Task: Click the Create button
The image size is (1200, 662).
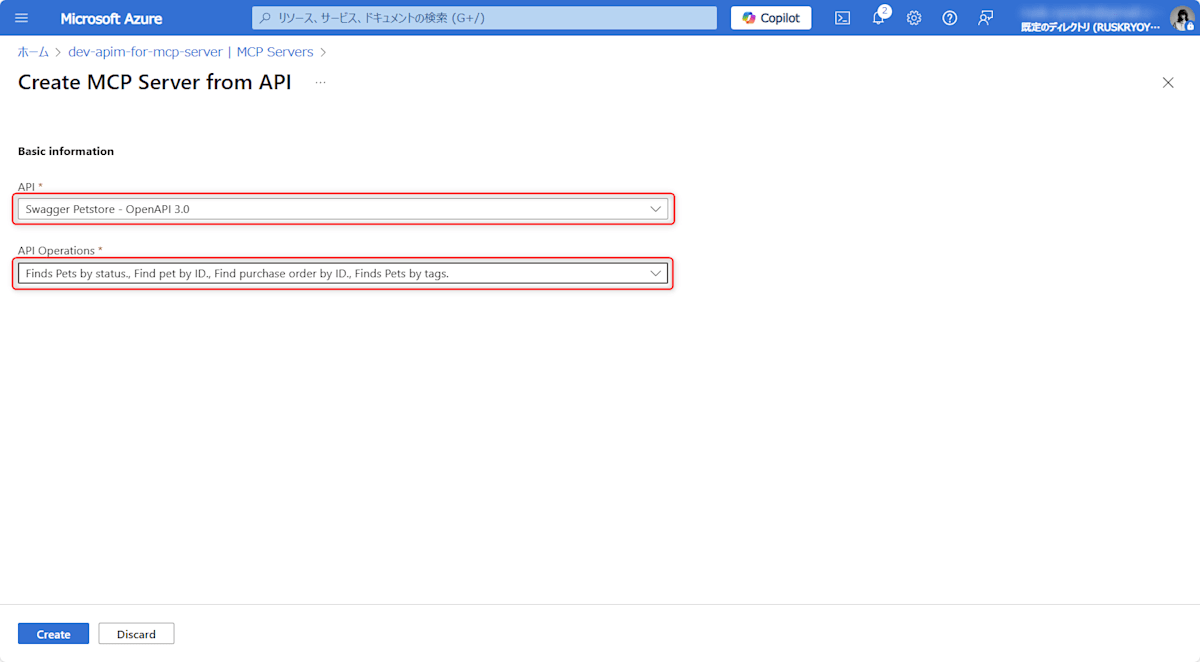Action: tap(53, 634)
